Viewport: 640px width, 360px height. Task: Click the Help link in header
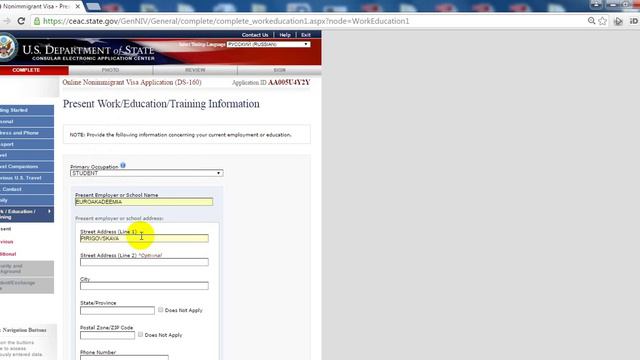coord(285,35)
